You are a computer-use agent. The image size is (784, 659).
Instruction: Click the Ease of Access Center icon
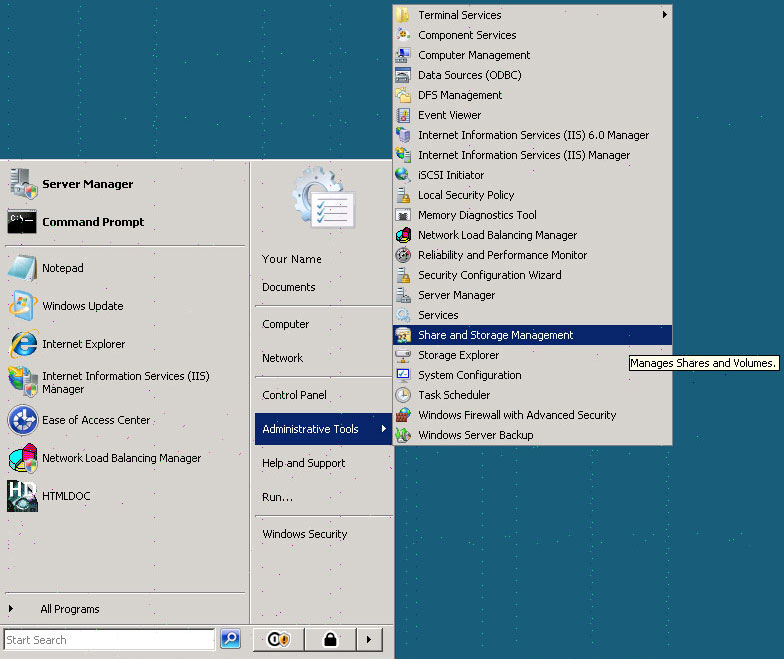point(22,420)
